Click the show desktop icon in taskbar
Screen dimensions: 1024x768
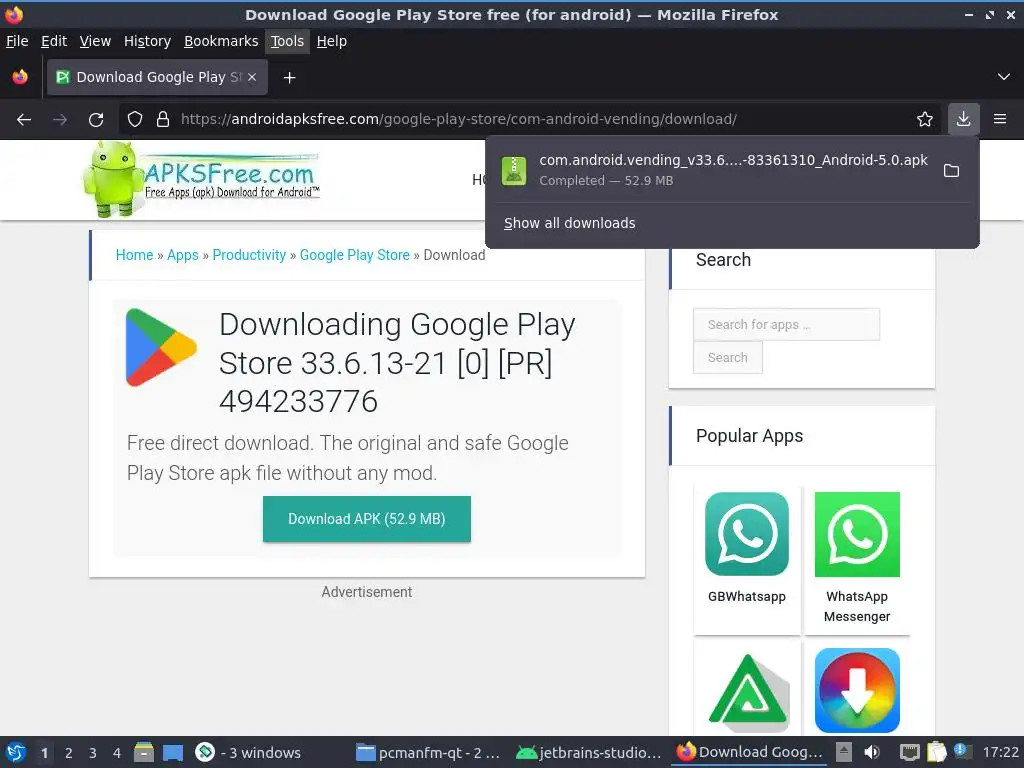173,752
